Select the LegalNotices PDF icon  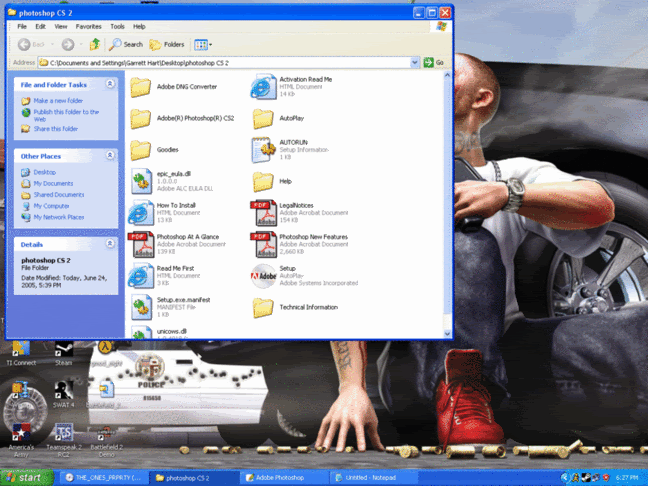click(263, 213)
